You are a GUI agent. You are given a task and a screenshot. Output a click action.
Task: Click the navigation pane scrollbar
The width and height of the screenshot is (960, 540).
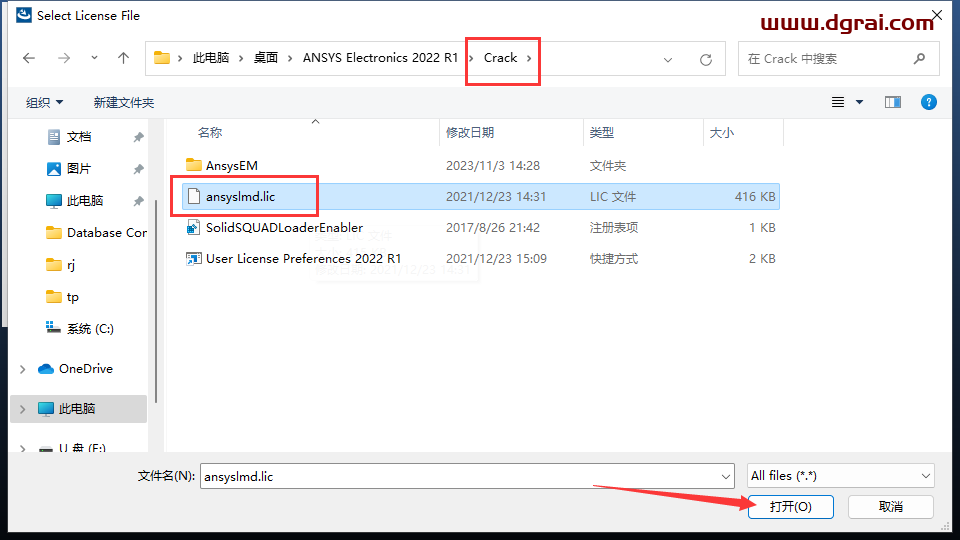pos(156,300)
